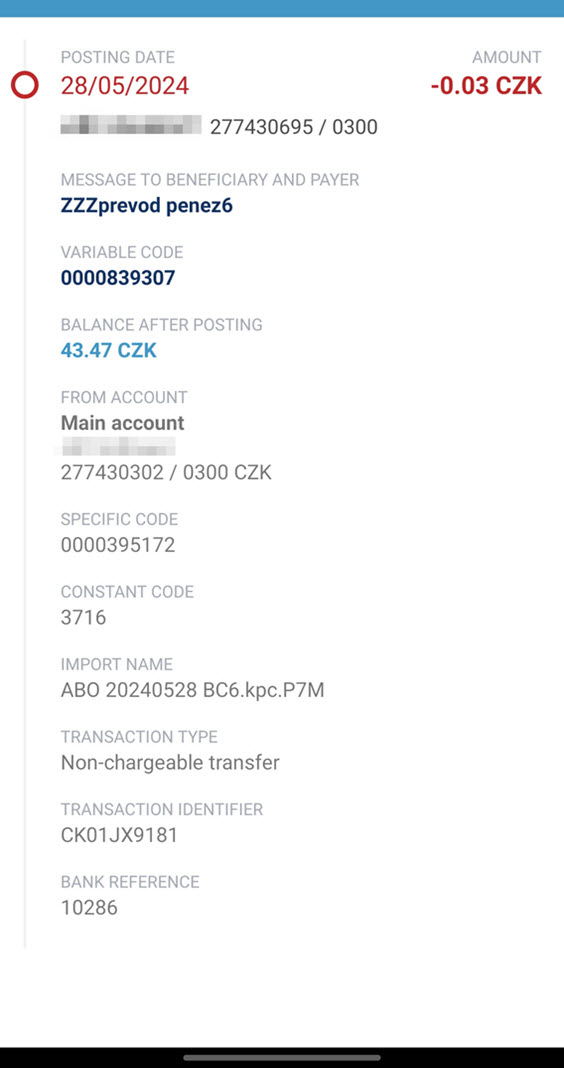Tap the source account 277430302 / 0300 CZK

[166, 473]
